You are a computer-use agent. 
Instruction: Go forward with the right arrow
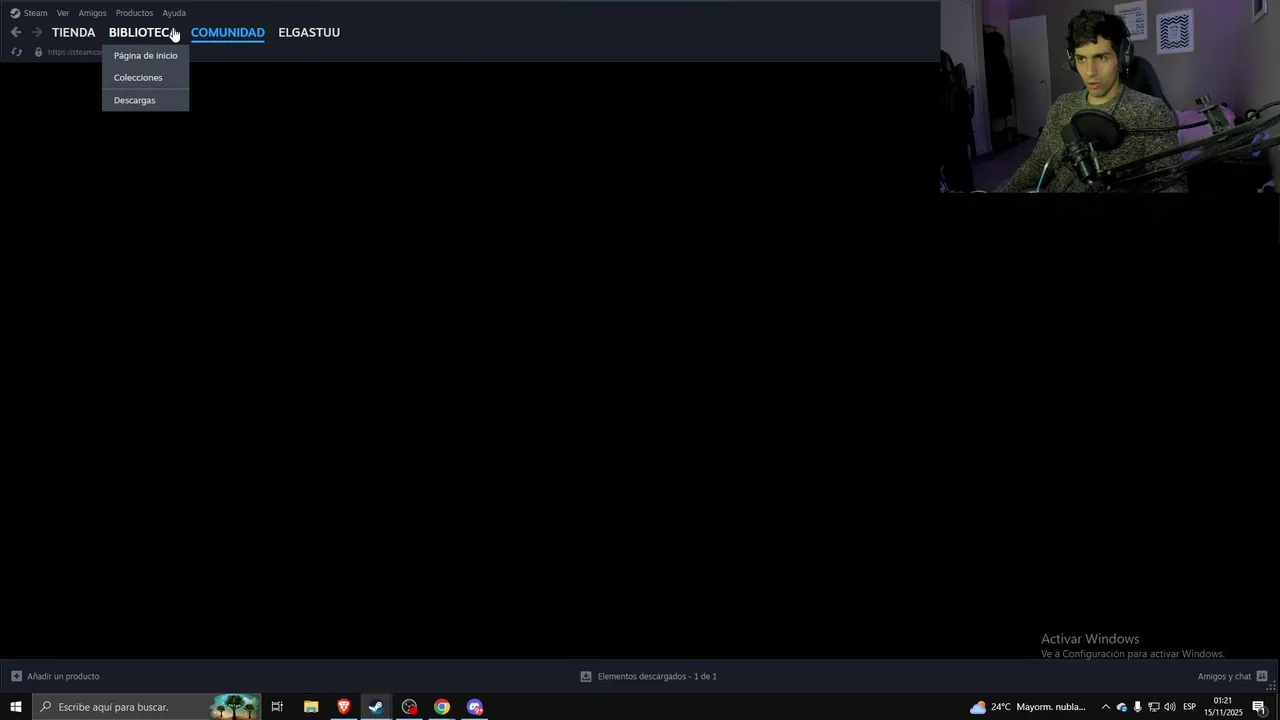tap(36, 32)
